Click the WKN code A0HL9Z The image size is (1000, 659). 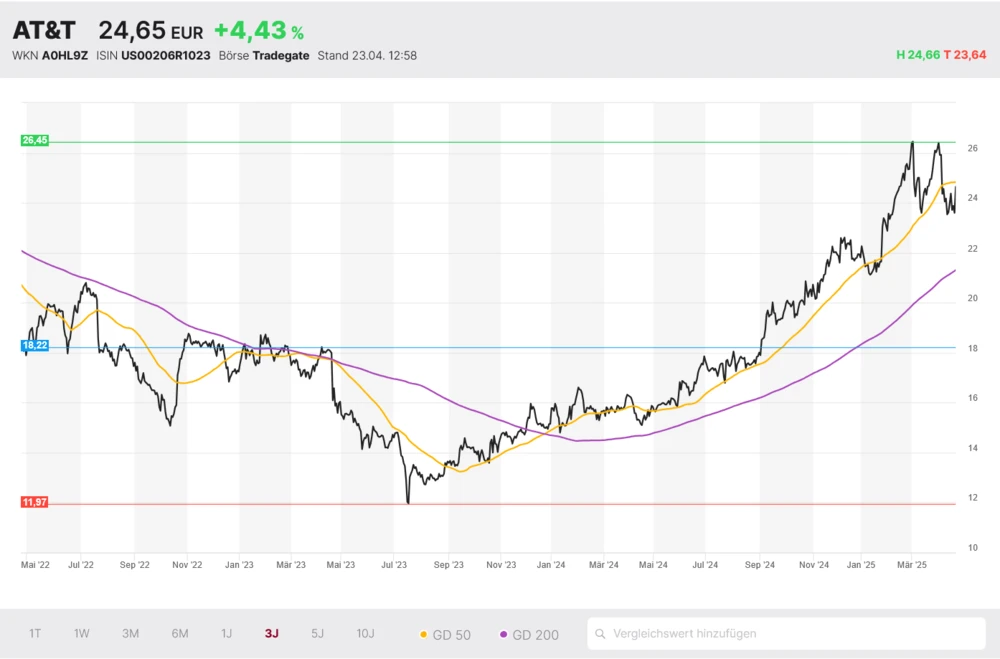pyautogui.click(x=65, y=56)
